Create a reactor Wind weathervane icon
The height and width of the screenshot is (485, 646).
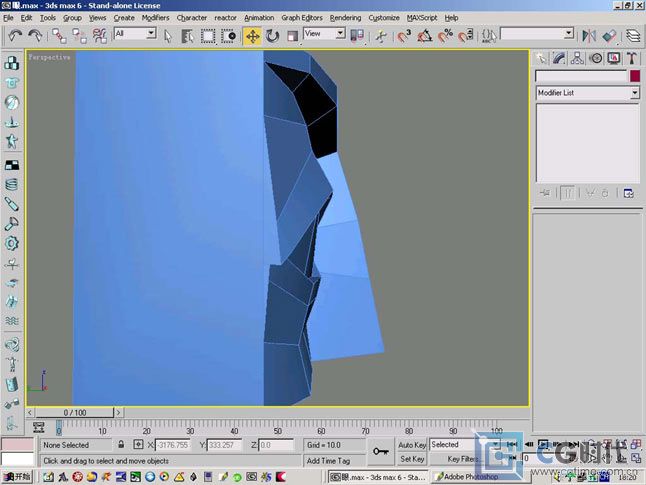(x=12, y=263)
